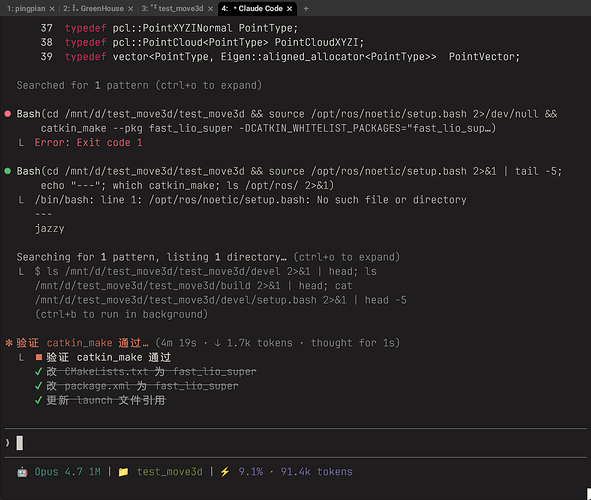Switch to the pingplan tab
The image size is (591, 500).
(26, 8)
